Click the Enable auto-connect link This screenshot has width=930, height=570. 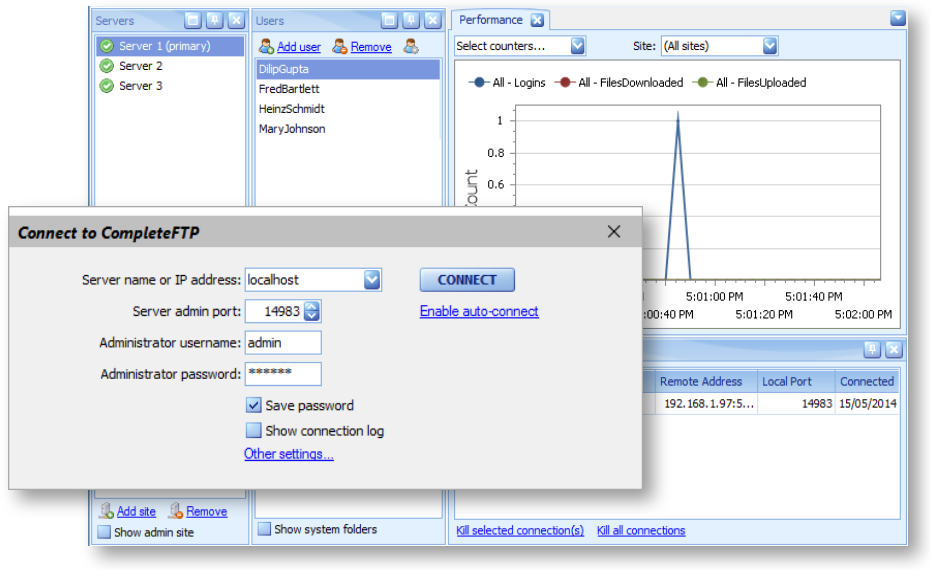click(479, 311)
